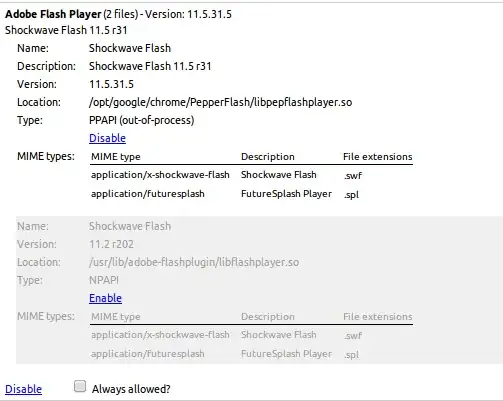Click greyed File extensions header in disabled table
The image size is (503, 401).
click(x=378, y=317)
